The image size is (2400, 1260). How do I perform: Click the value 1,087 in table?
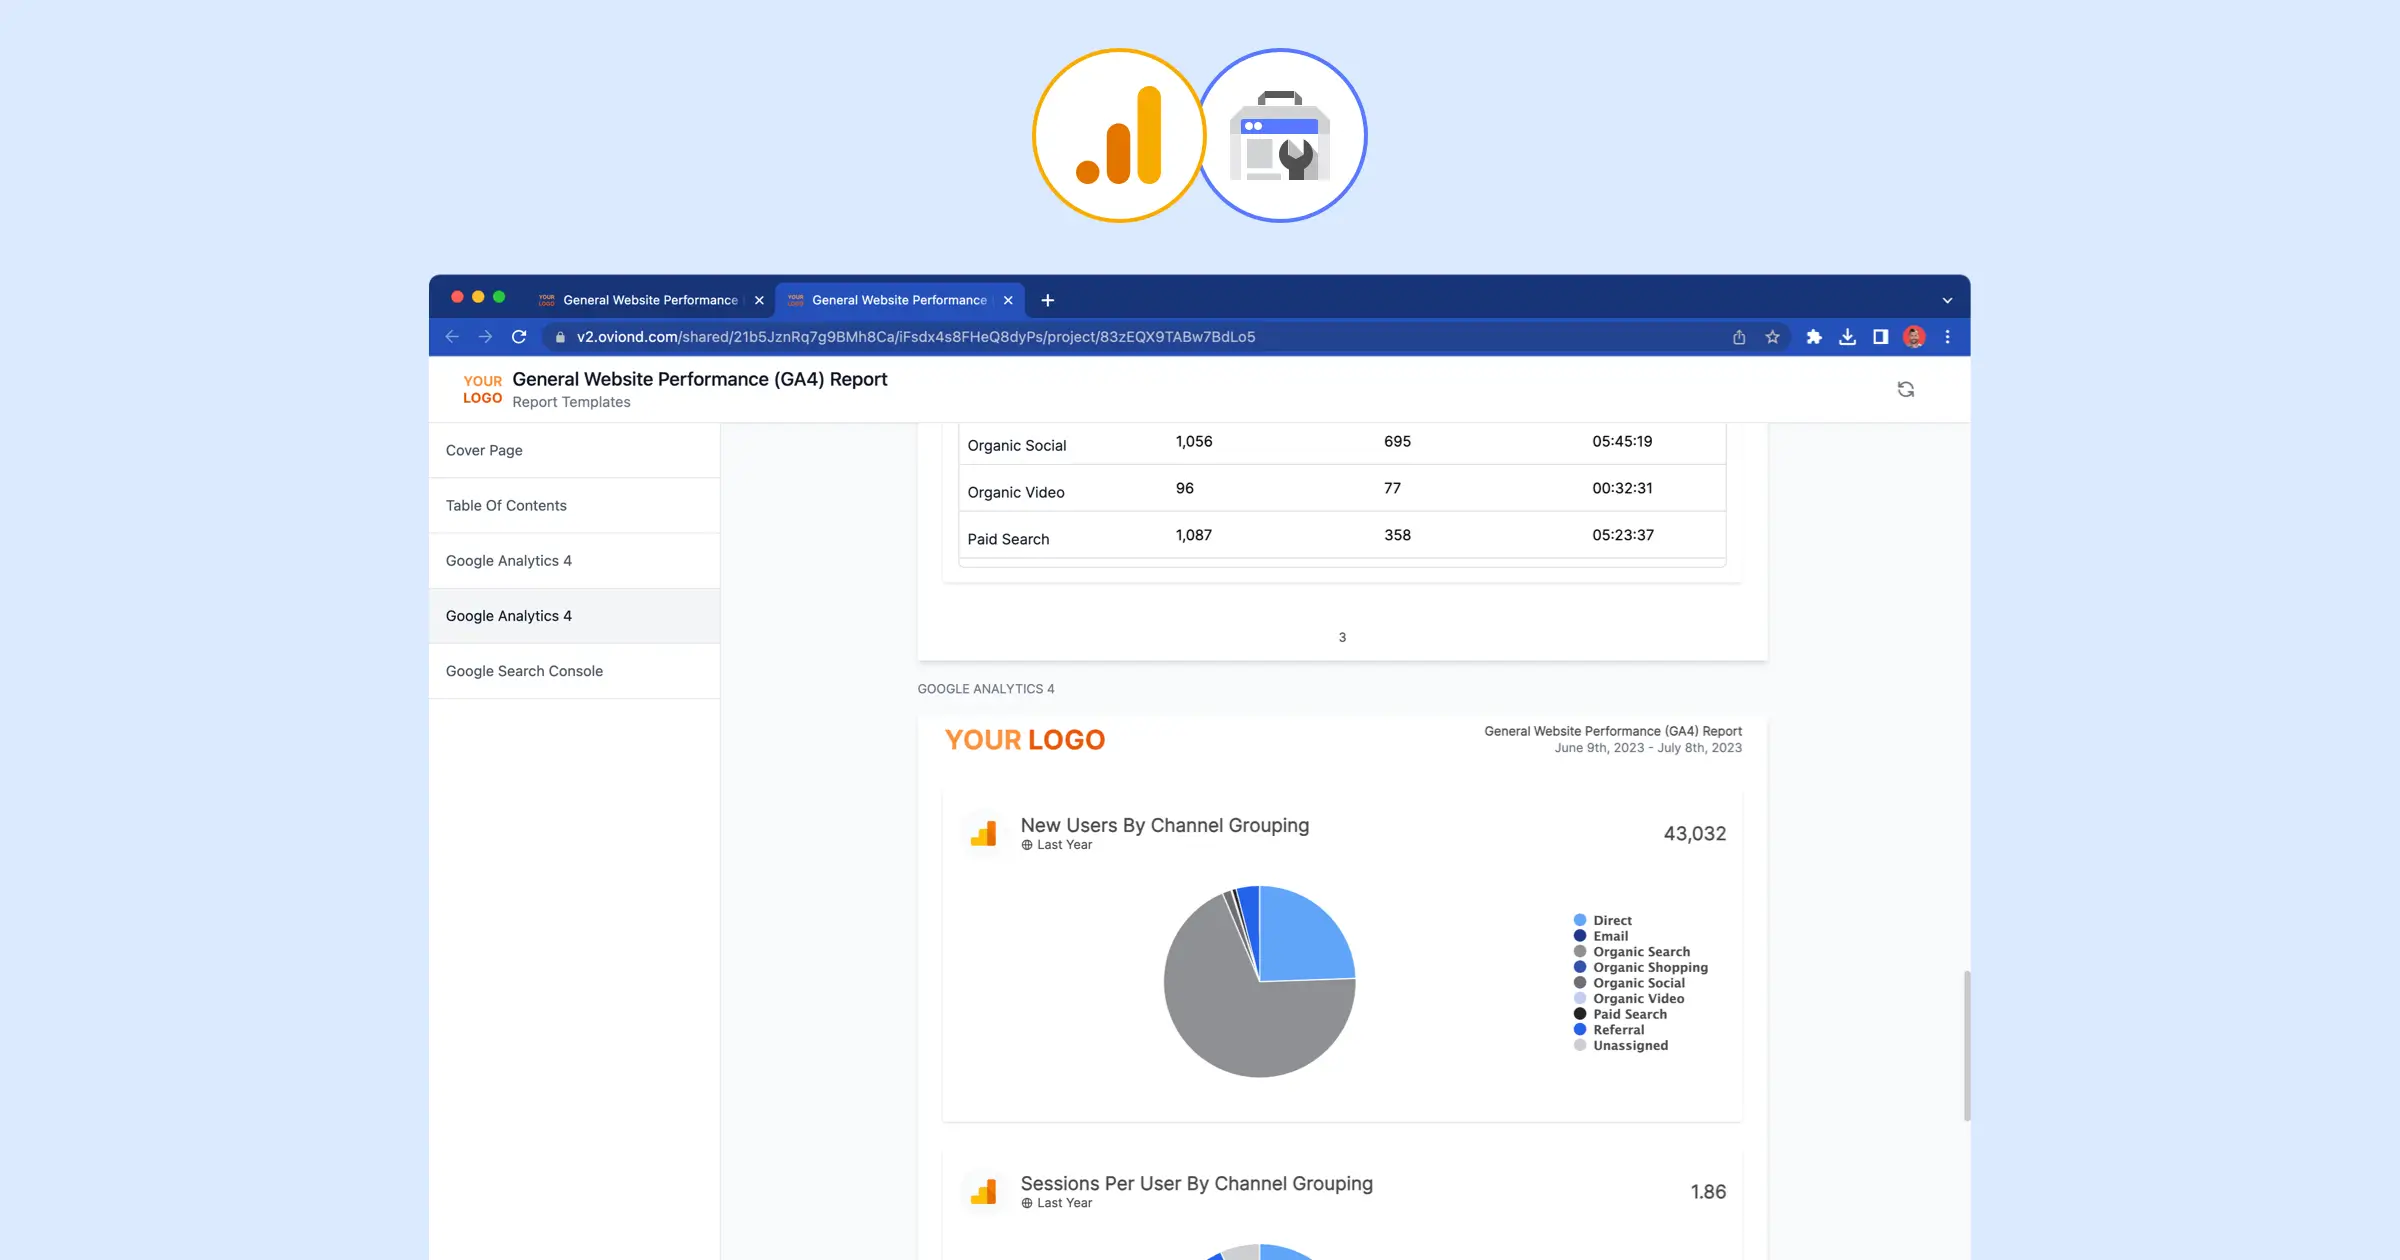pos(1194,535)
